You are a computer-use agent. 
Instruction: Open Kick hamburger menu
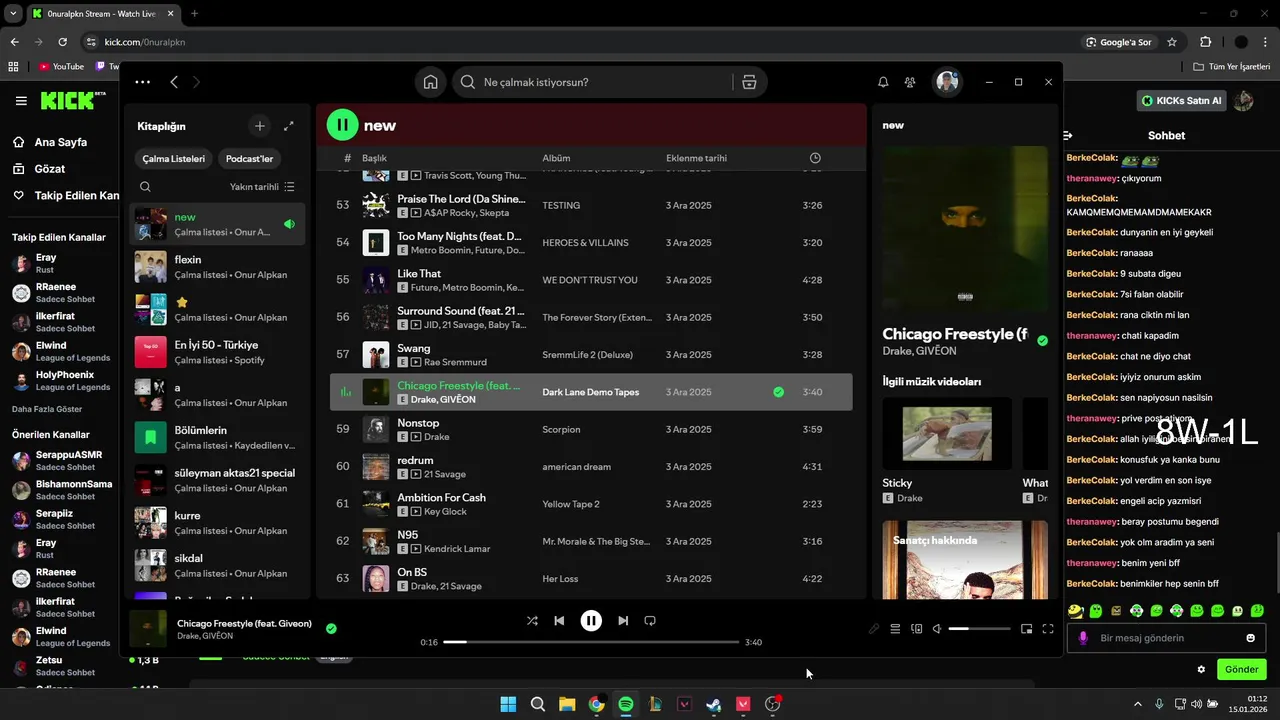21,101
